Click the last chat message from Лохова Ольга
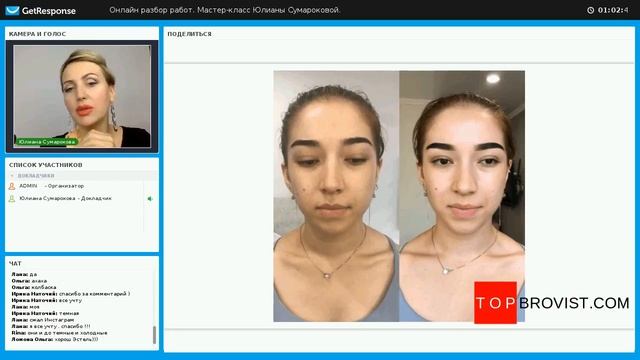Viewport: 640px width, 360px height. point(55,340)
